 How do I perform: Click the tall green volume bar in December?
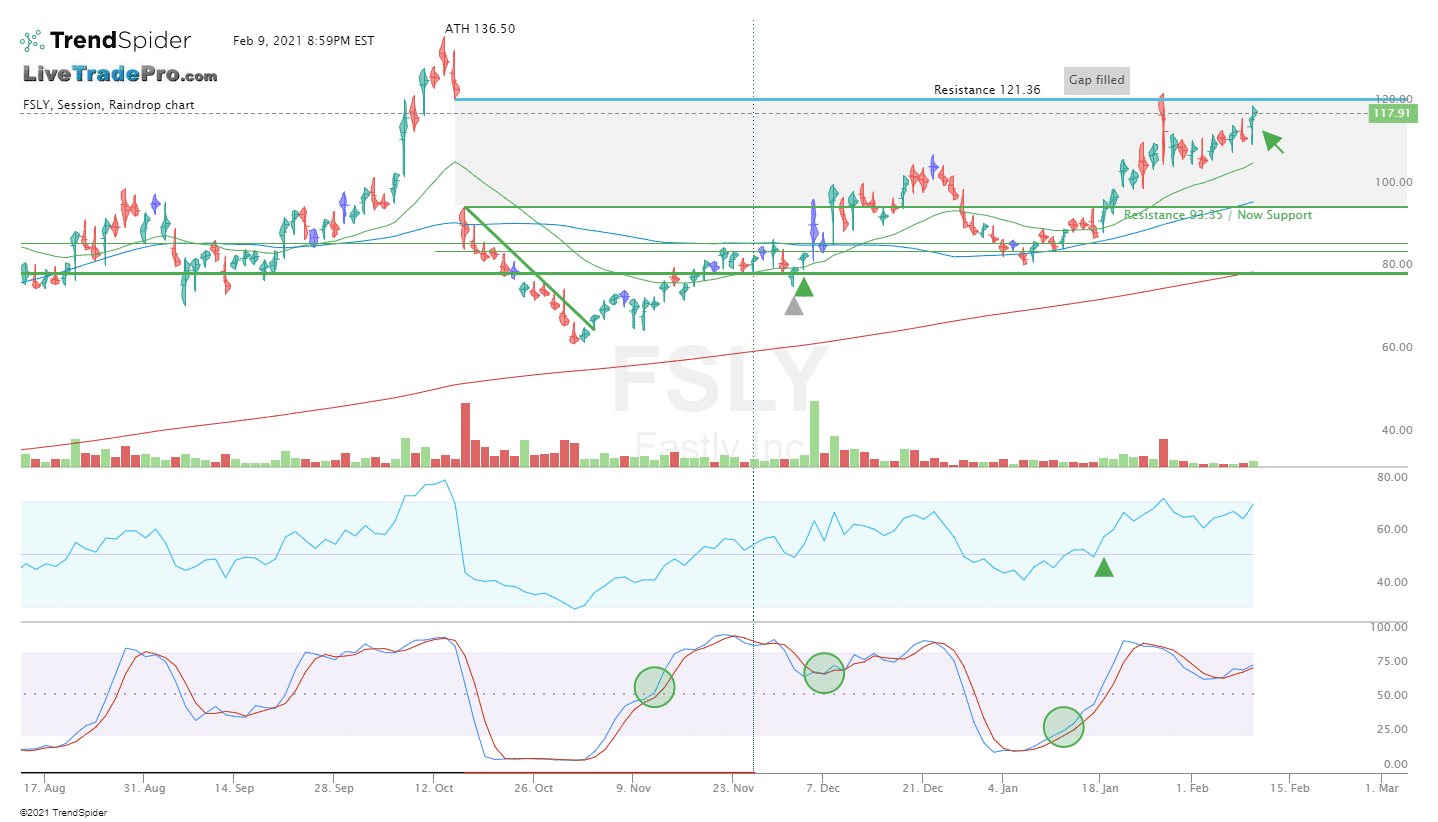[814, 434]
